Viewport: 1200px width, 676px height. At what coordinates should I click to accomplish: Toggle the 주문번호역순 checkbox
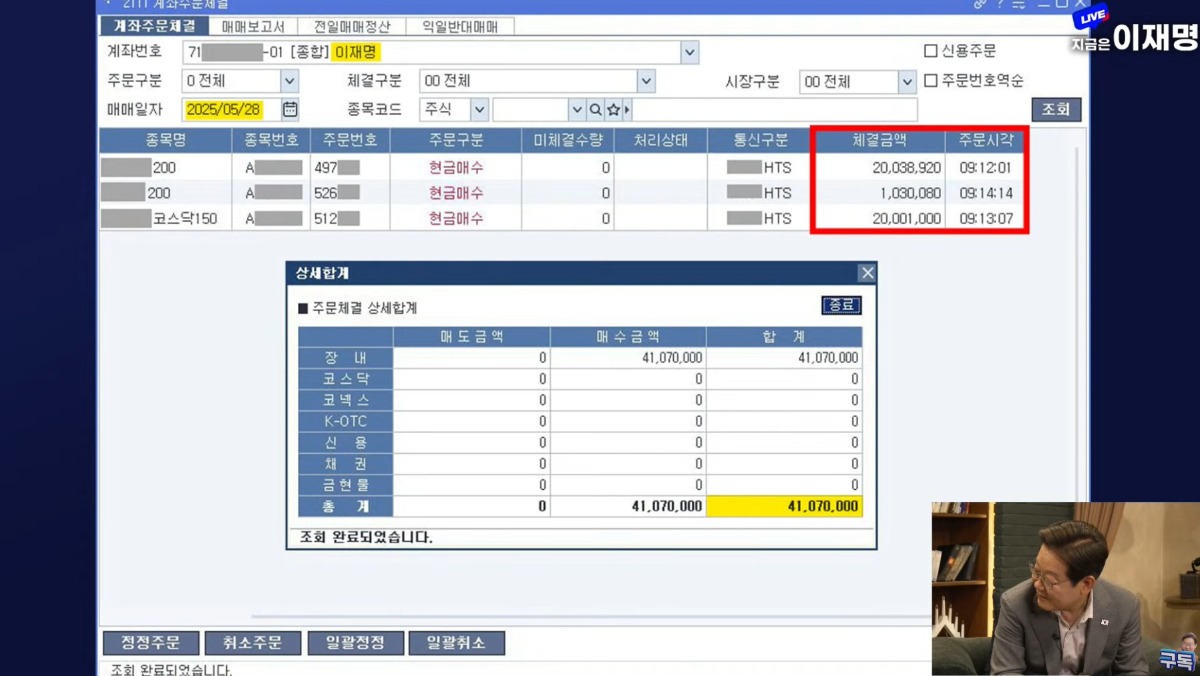tap(931, 81)
